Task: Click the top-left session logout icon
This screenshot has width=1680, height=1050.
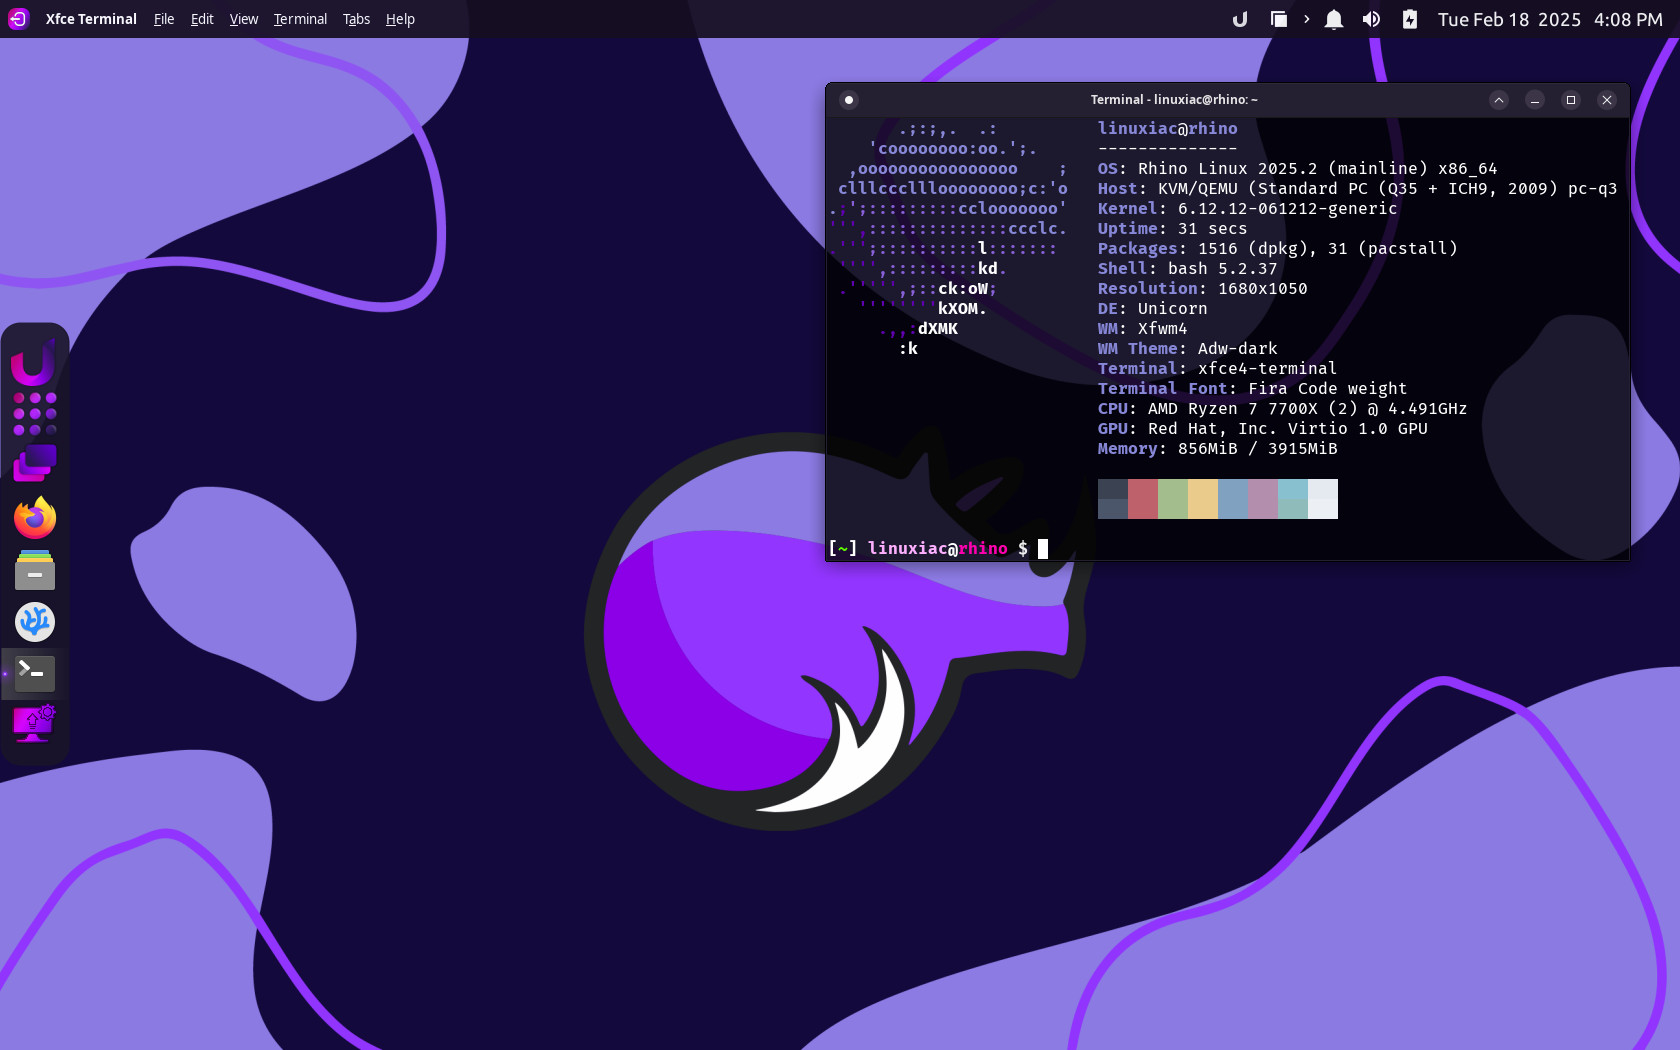Action: pyautogui.click(x=18, y=19)
